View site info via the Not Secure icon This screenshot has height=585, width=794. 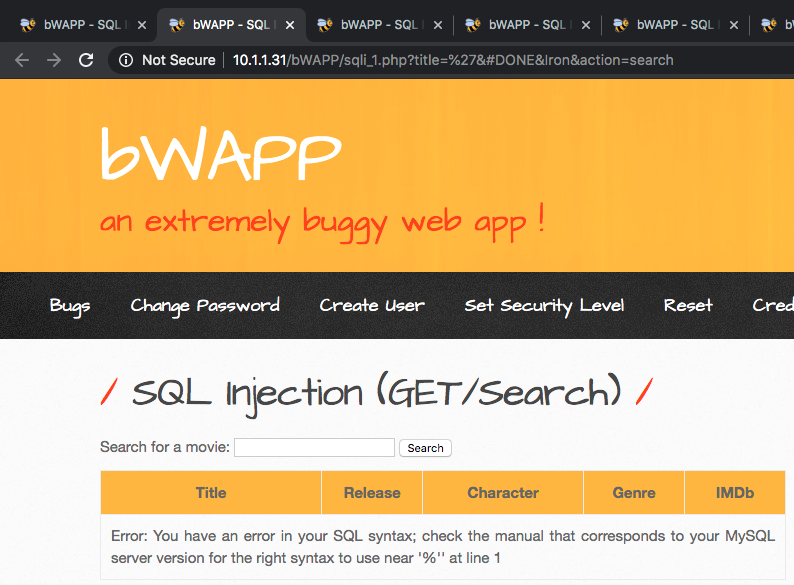point(126,60)
